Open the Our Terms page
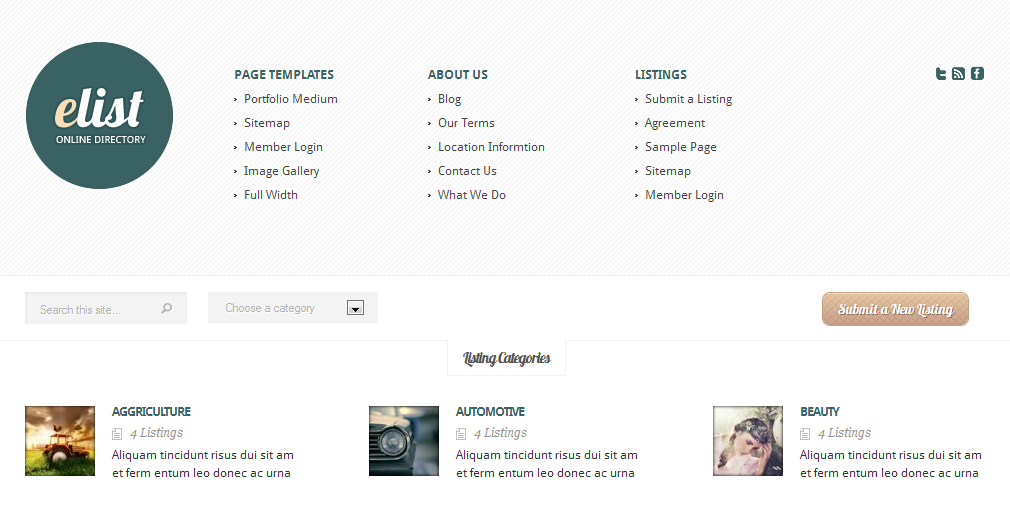 click(466, 122)
